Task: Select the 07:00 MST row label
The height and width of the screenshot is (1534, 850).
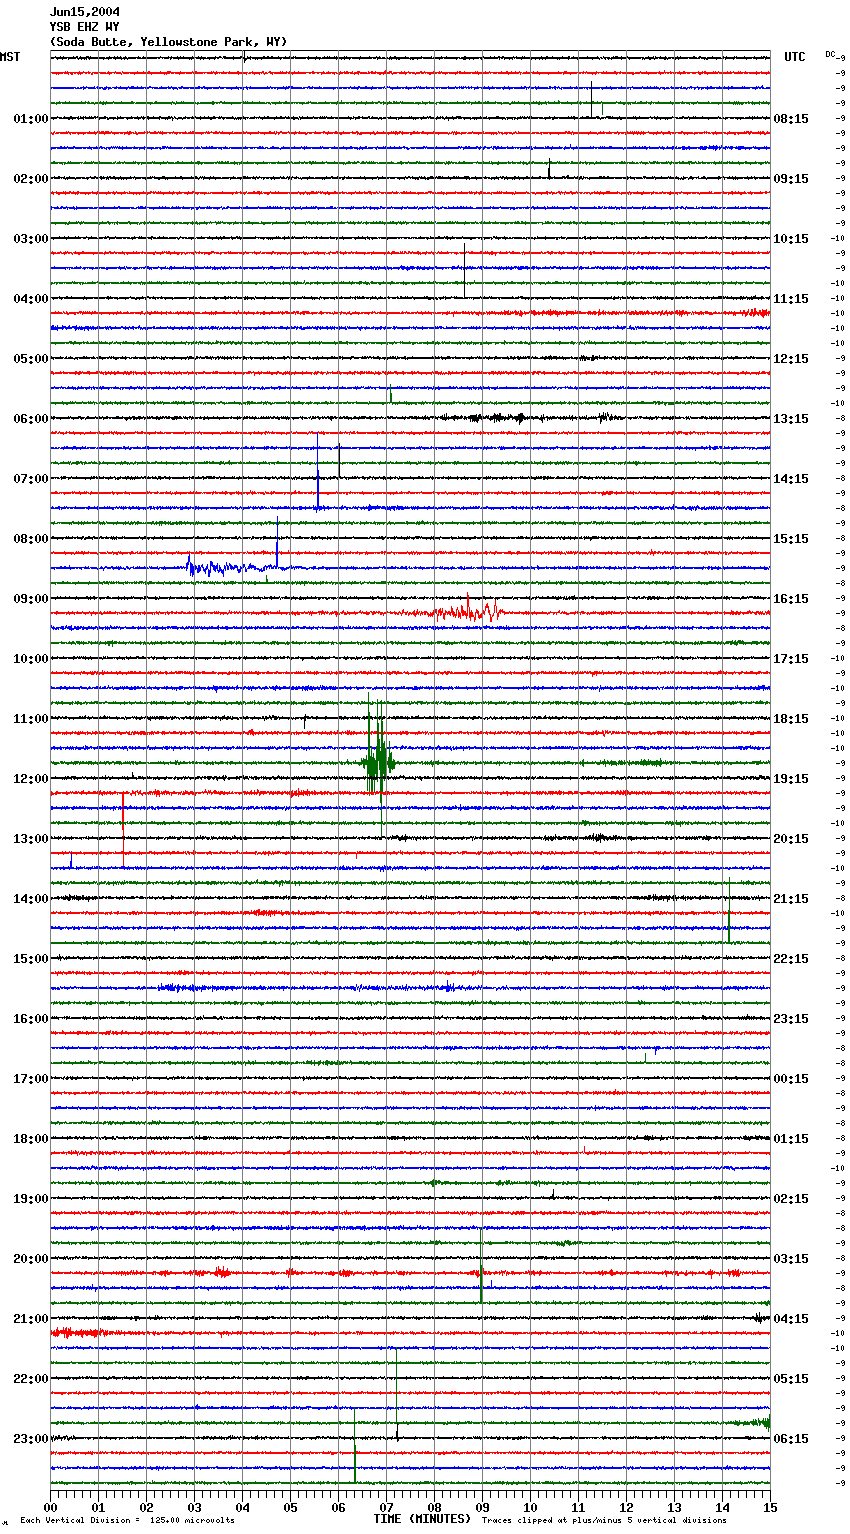Action: point(31,479)
